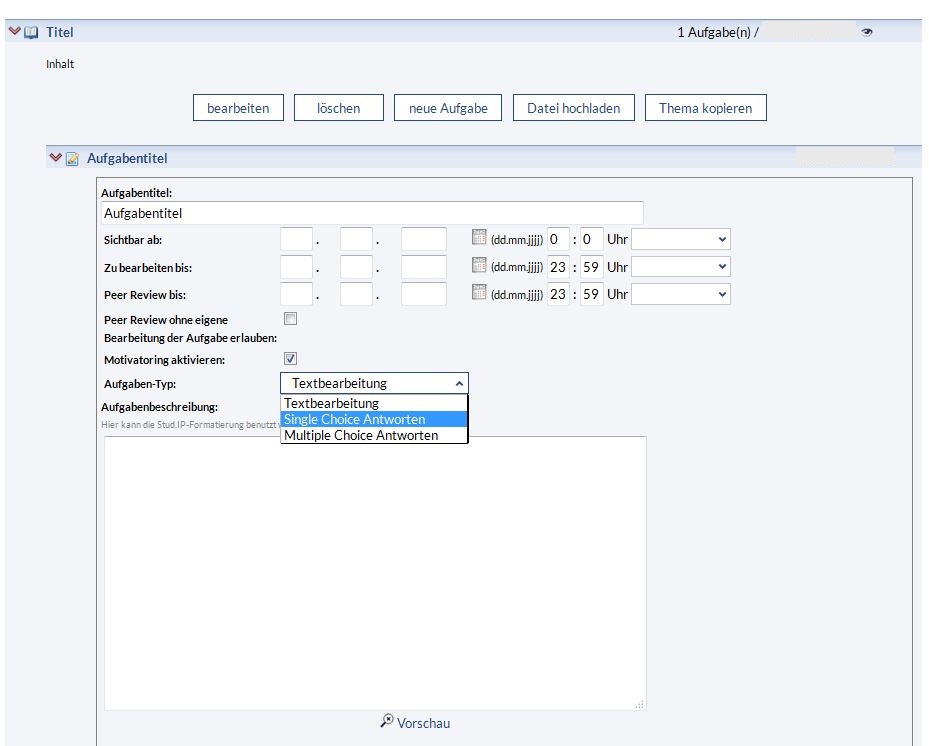Open calendar picker for Sichtbar ab

(x=479, y=239)
